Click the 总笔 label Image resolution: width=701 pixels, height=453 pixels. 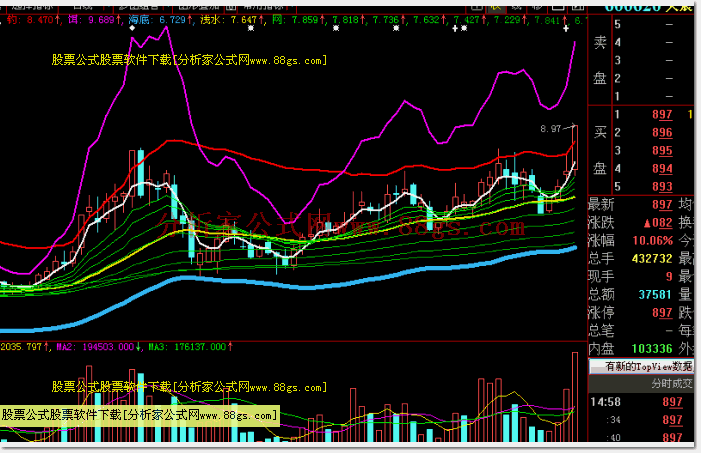[x=601, y=330]
